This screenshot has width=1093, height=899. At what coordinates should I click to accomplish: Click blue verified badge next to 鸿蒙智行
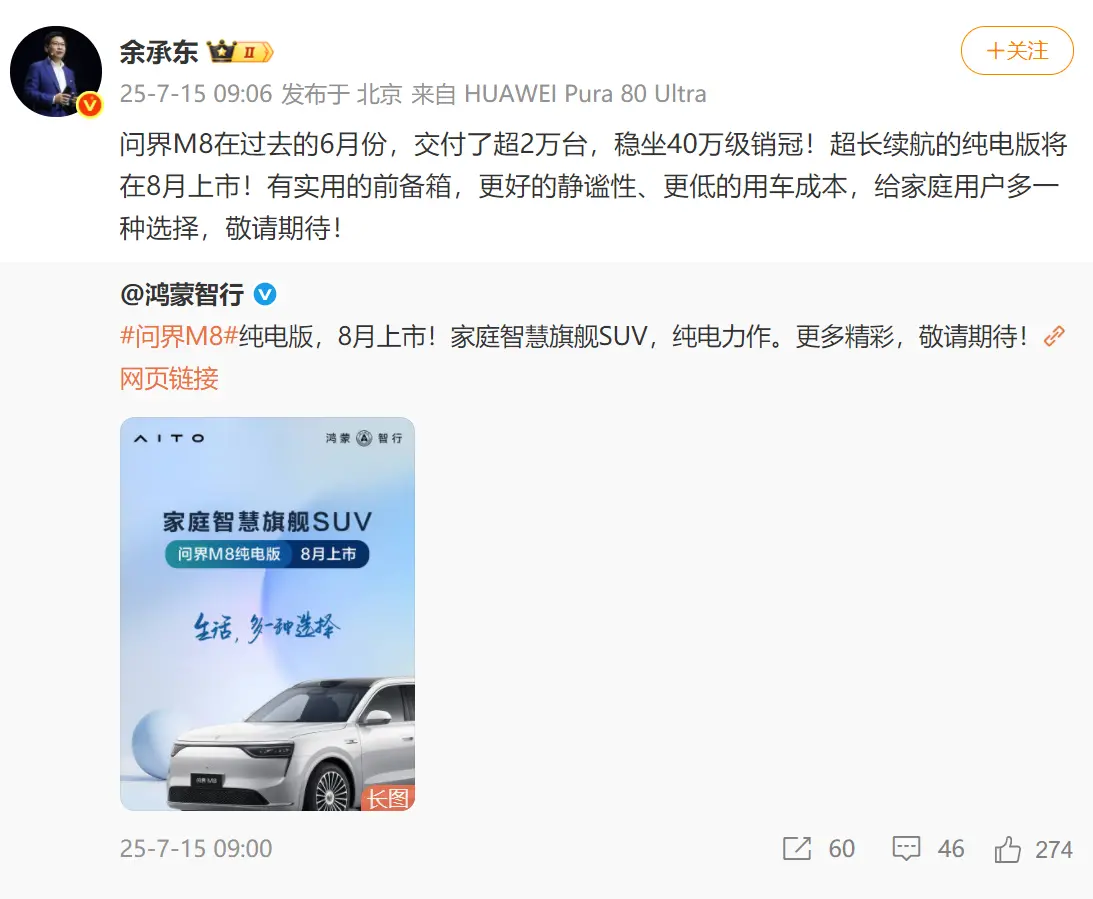tap(265, 295)
